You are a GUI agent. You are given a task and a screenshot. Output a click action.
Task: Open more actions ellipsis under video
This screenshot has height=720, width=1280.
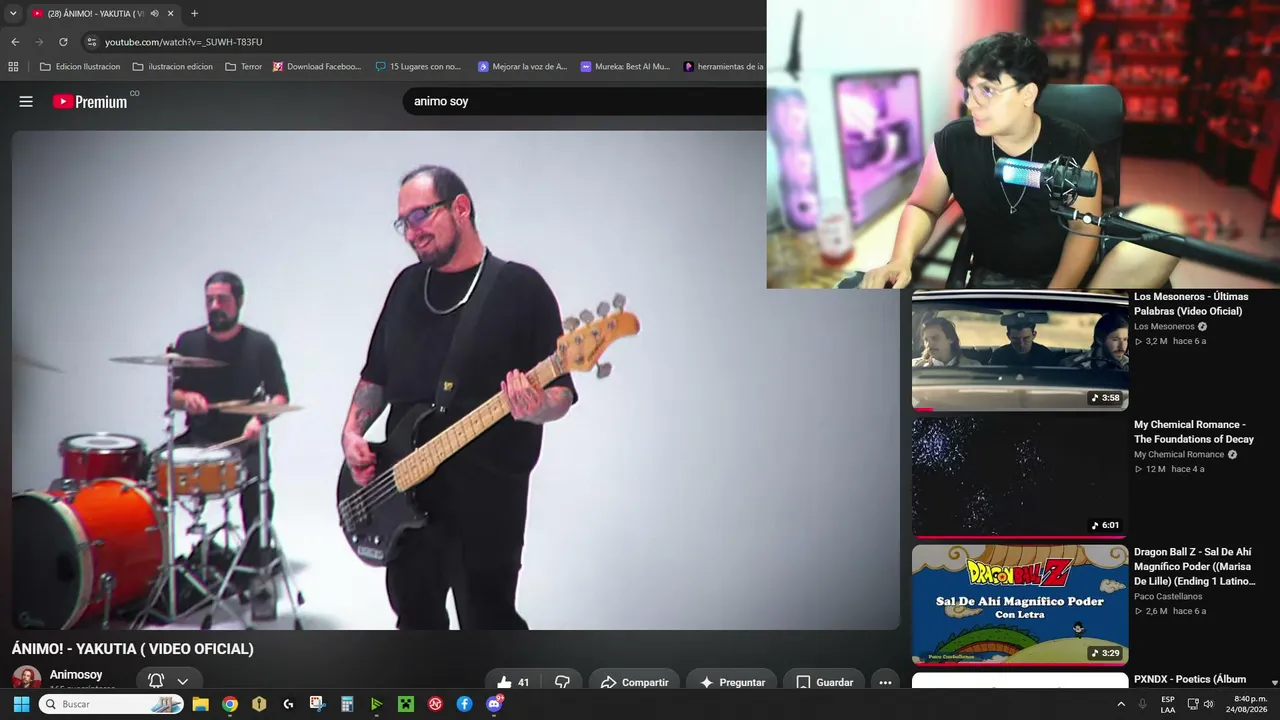click(885, 682)
